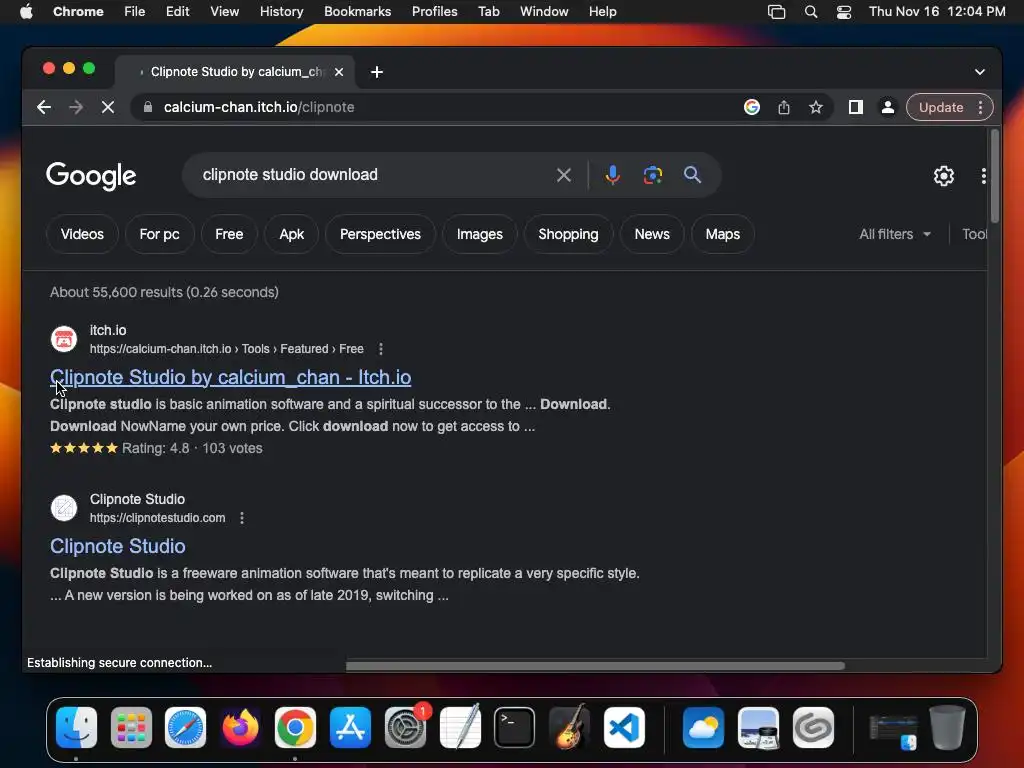This screenshot has height=768, width=1024.
Task: Open the Clipnote Studio result link
Action: [x=118, y=546]
